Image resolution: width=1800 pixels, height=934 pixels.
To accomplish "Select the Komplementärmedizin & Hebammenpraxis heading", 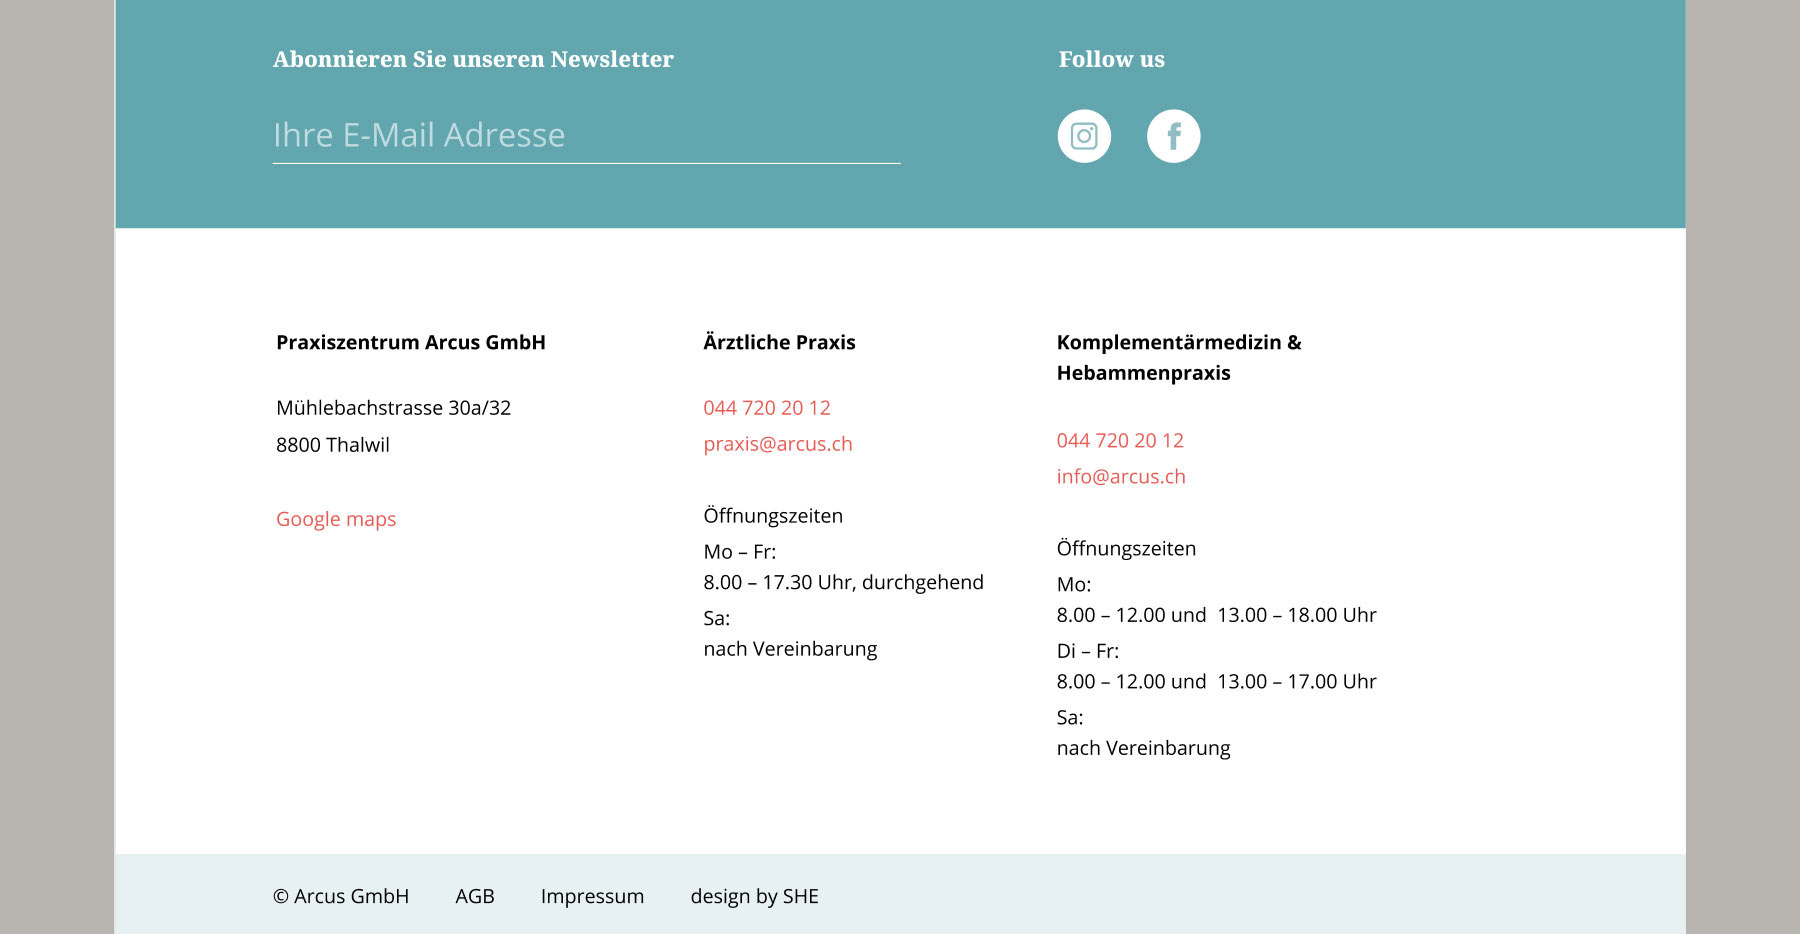I will (x=1179, y=357).
